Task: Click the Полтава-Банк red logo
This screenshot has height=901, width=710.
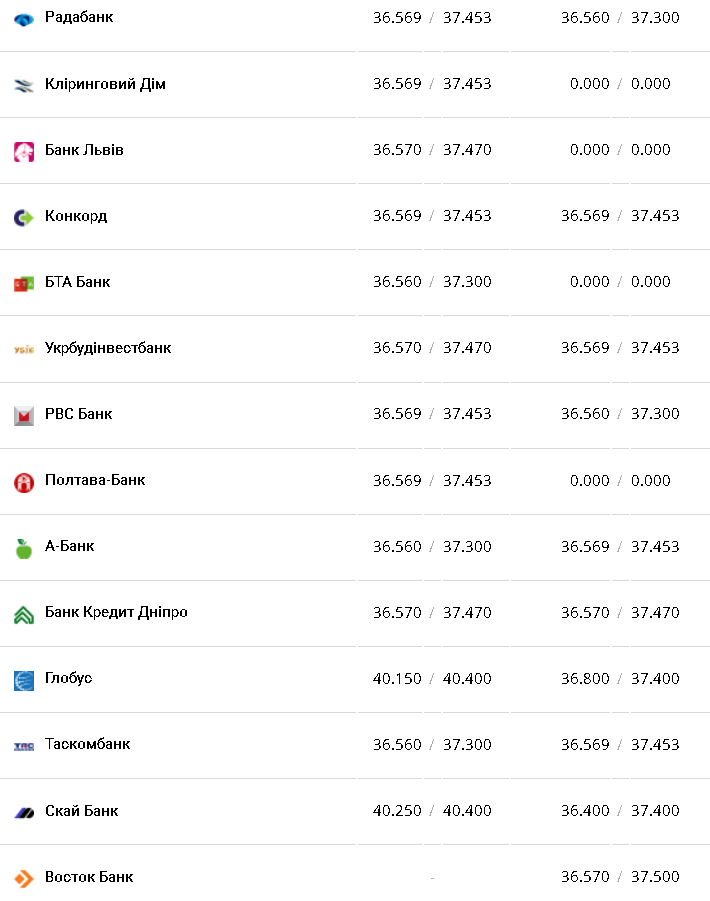Action: (24, 482)
